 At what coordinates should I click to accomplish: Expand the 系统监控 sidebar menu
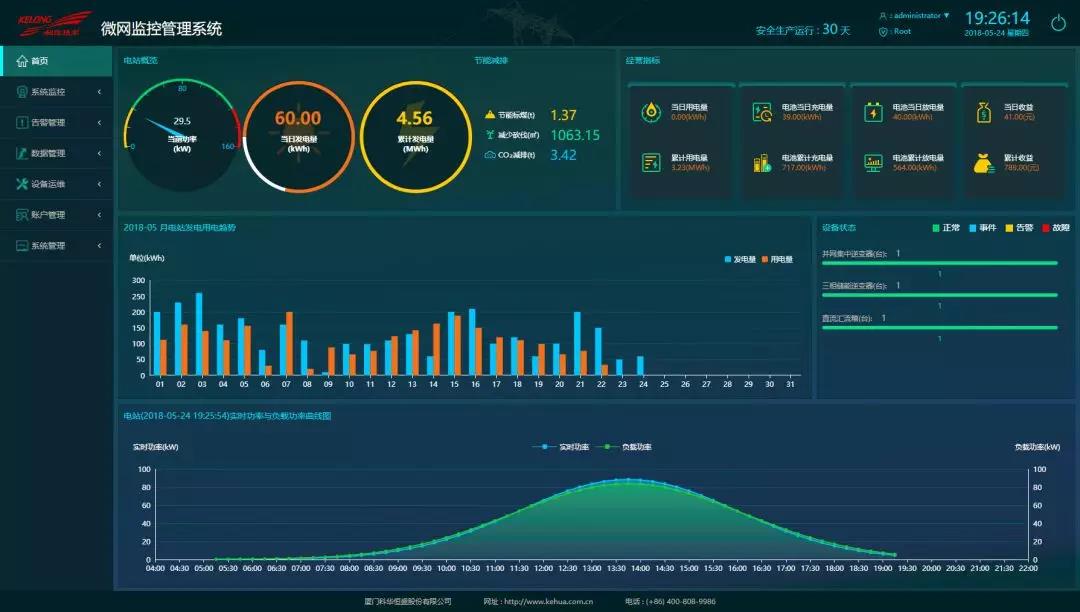56,92
